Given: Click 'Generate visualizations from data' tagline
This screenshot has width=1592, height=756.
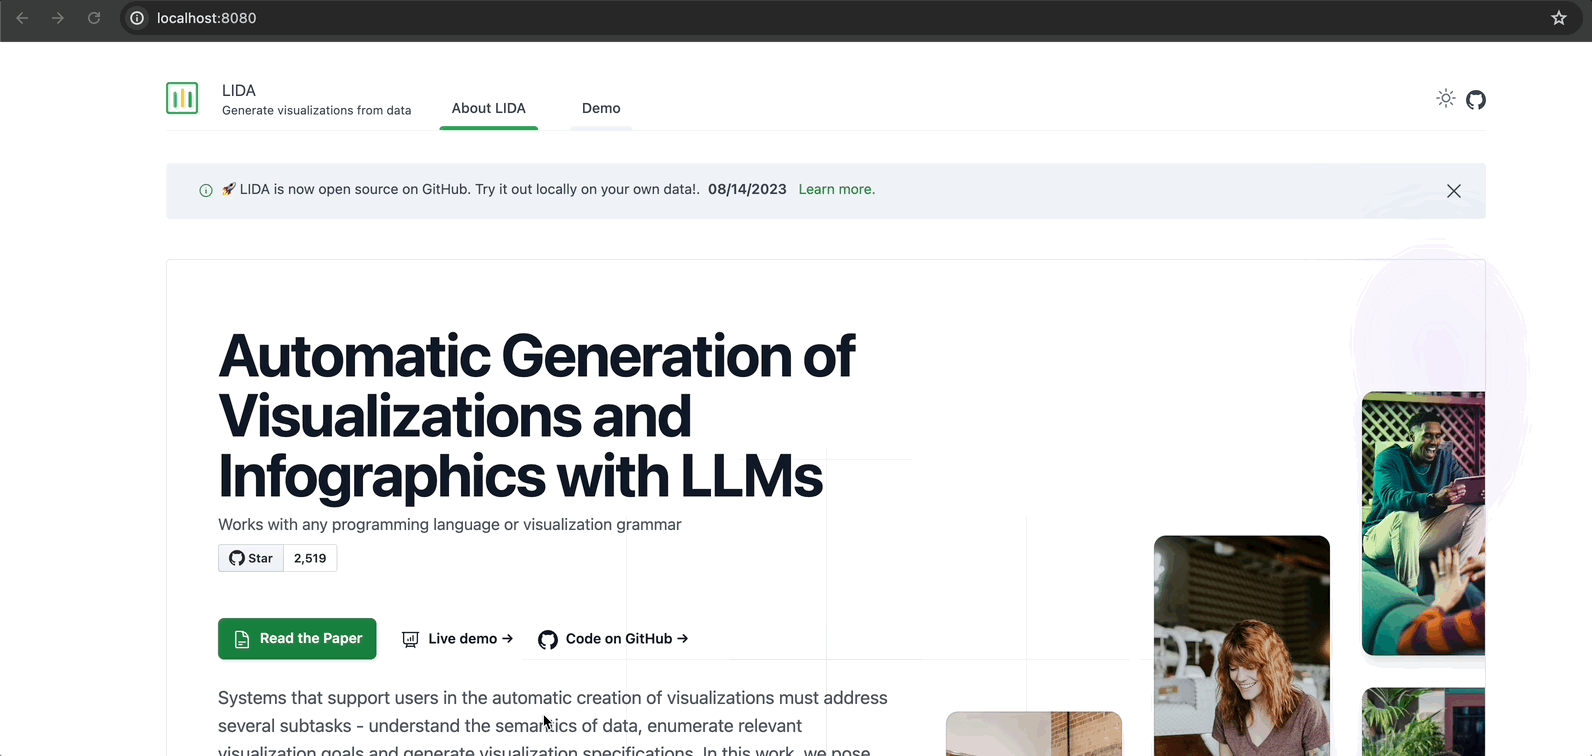Looking at the screenshot, I should [316, 110].
